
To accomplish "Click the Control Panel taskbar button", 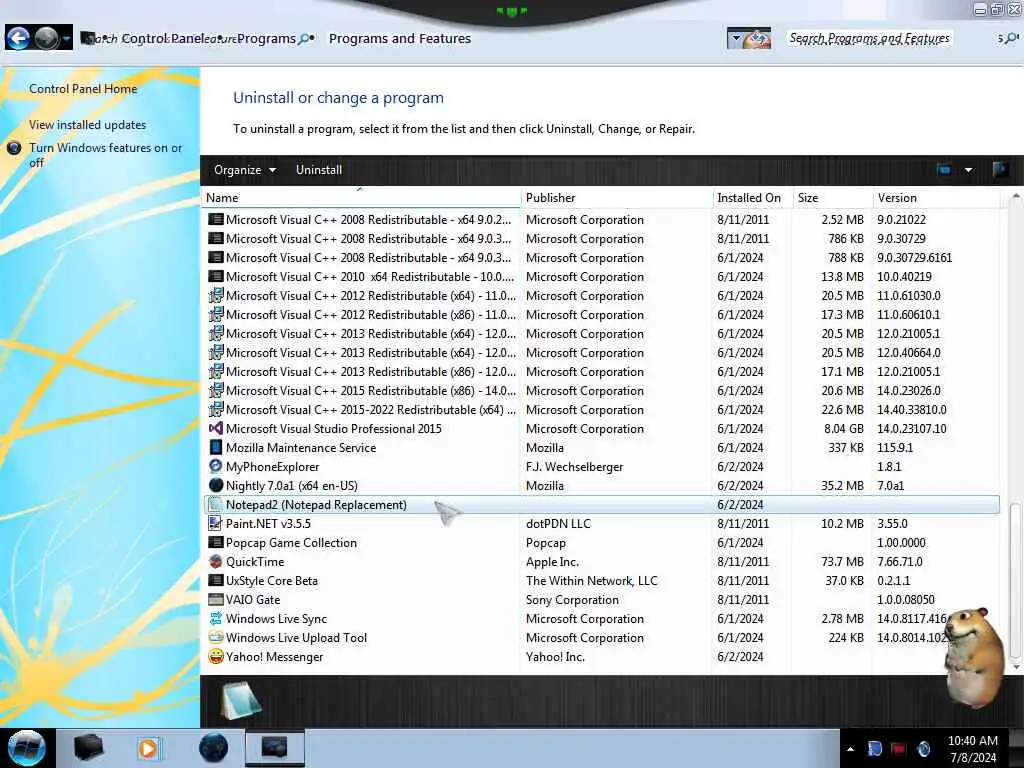I will coord(274,748).
